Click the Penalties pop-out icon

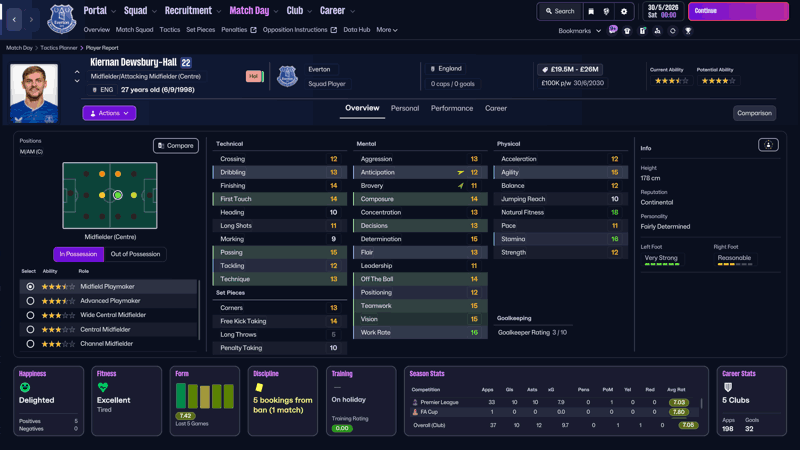[x=253, y=30]
